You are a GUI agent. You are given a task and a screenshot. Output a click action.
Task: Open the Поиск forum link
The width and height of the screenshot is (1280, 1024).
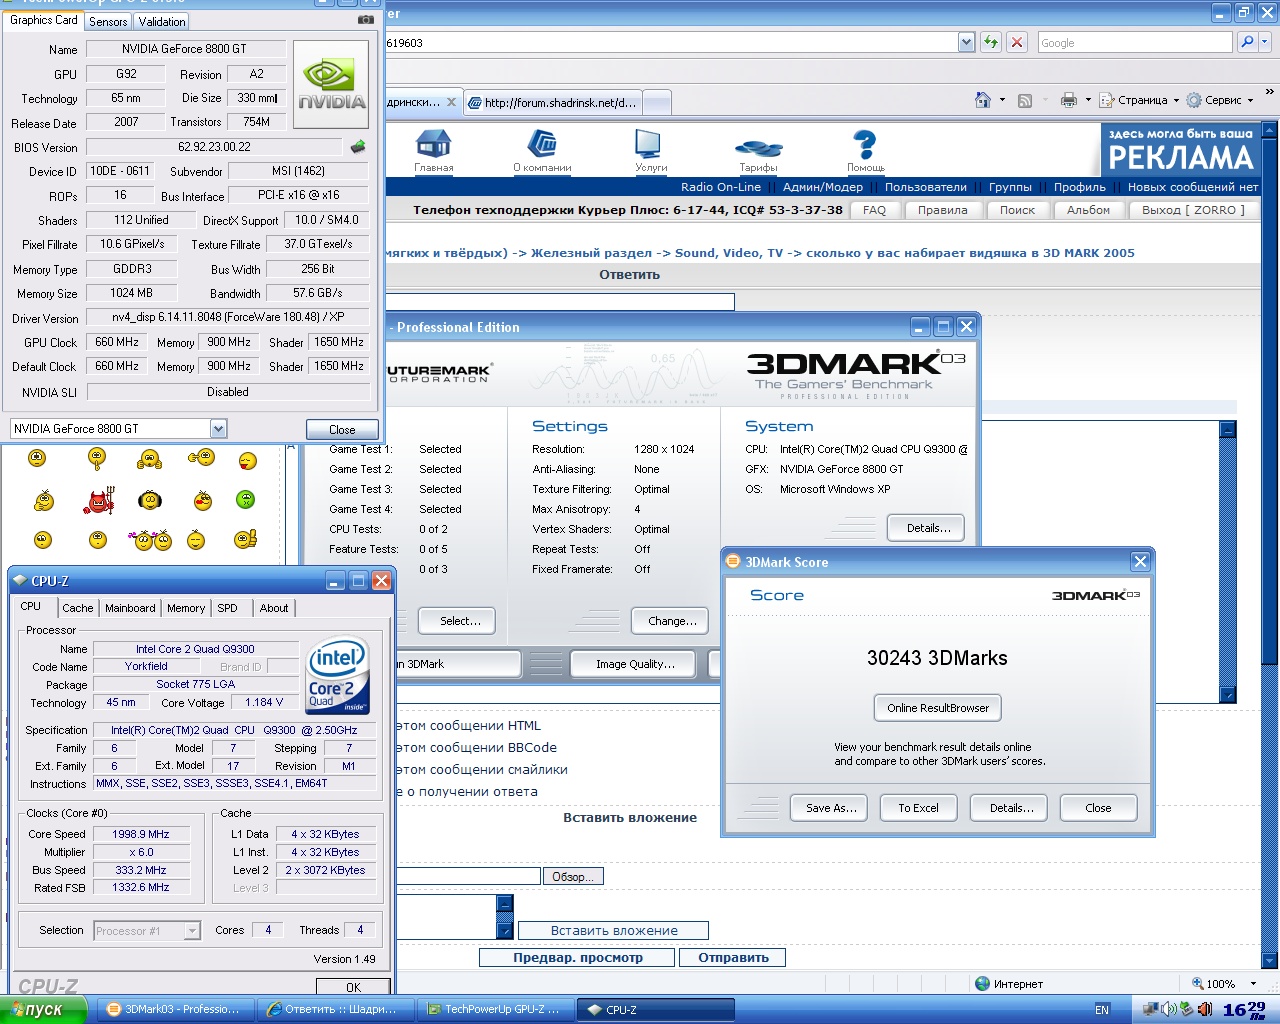(1017, 210)
